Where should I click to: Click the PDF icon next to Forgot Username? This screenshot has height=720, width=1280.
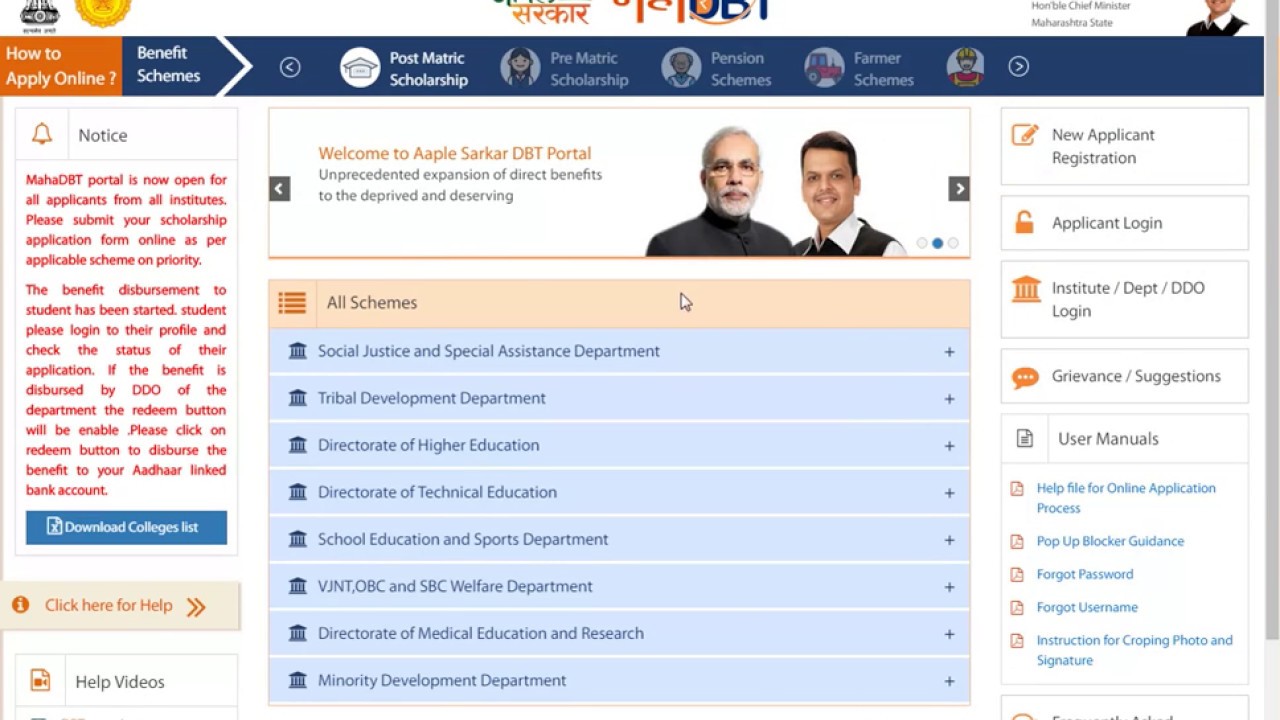click(1017, 607)
